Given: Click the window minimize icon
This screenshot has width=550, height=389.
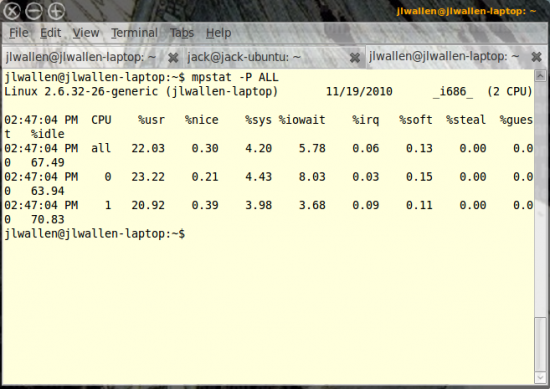Looking at the screenshot, I should (x=34, y=11).
